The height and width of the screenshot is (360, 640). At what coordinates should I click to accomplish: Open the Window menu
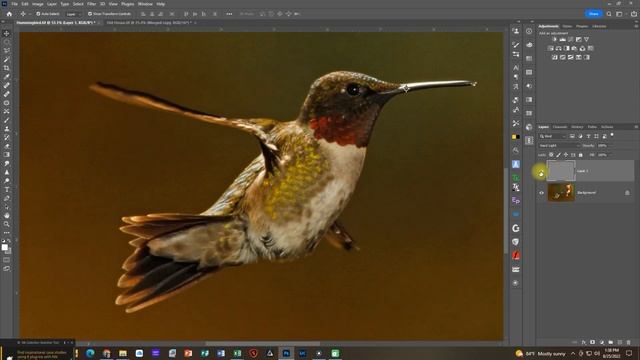point(145,4)
